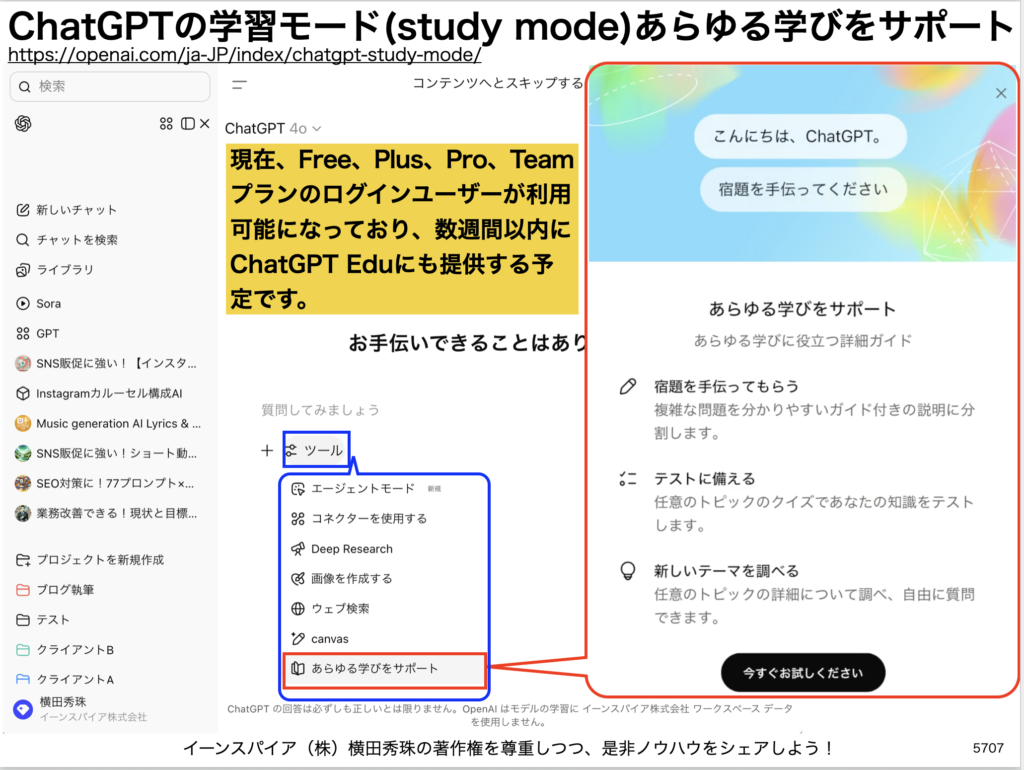Open 業務改善できる！現状と目標 GPT
1024x770 pixels.
click(x=106, y=513)
